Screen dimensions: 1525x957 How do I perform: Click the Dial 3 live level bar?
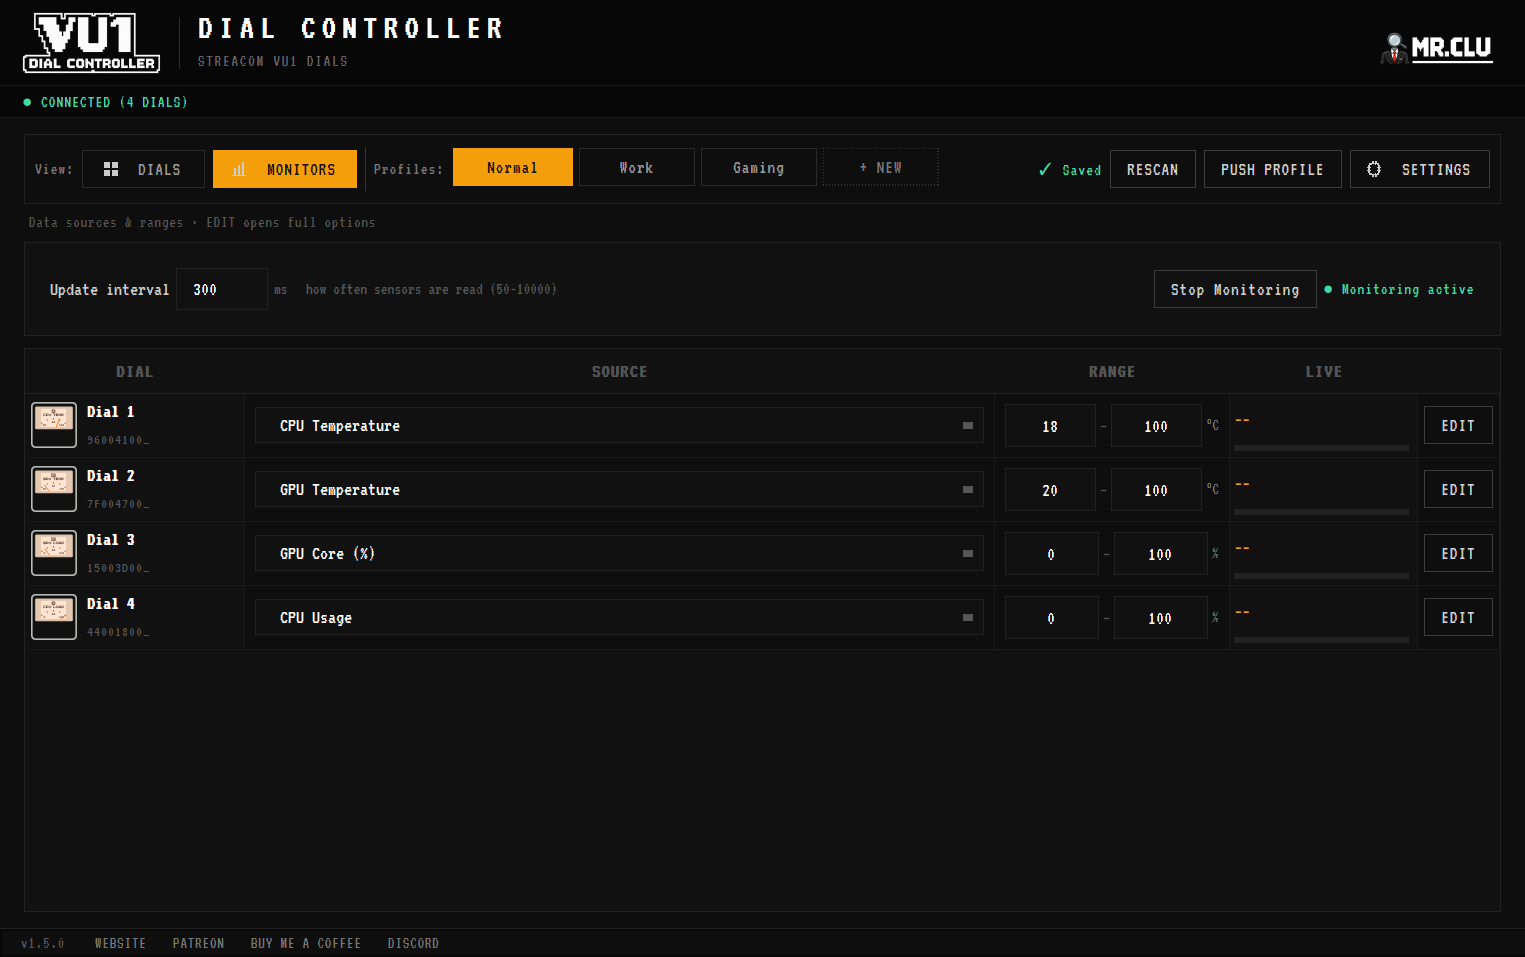pos(1321,576)
